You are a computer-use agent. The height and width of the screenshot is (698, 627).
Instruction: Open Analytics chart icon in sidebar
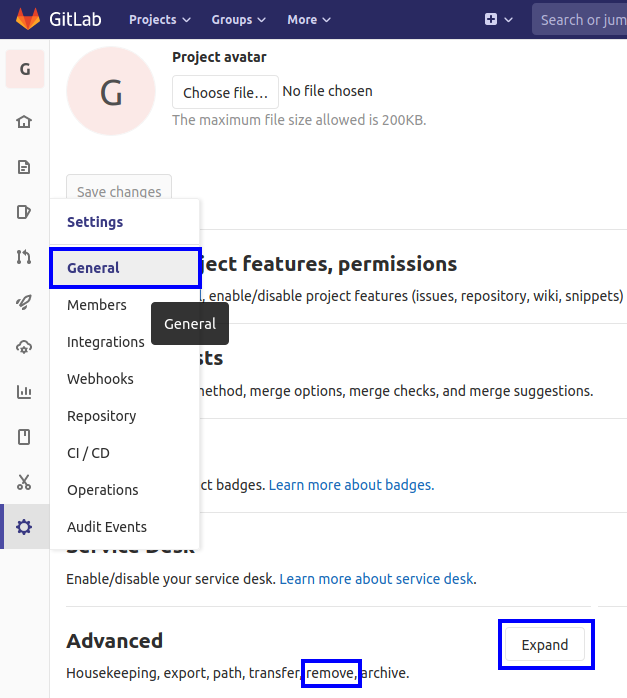pyautogui.click(x=24, y=392)
